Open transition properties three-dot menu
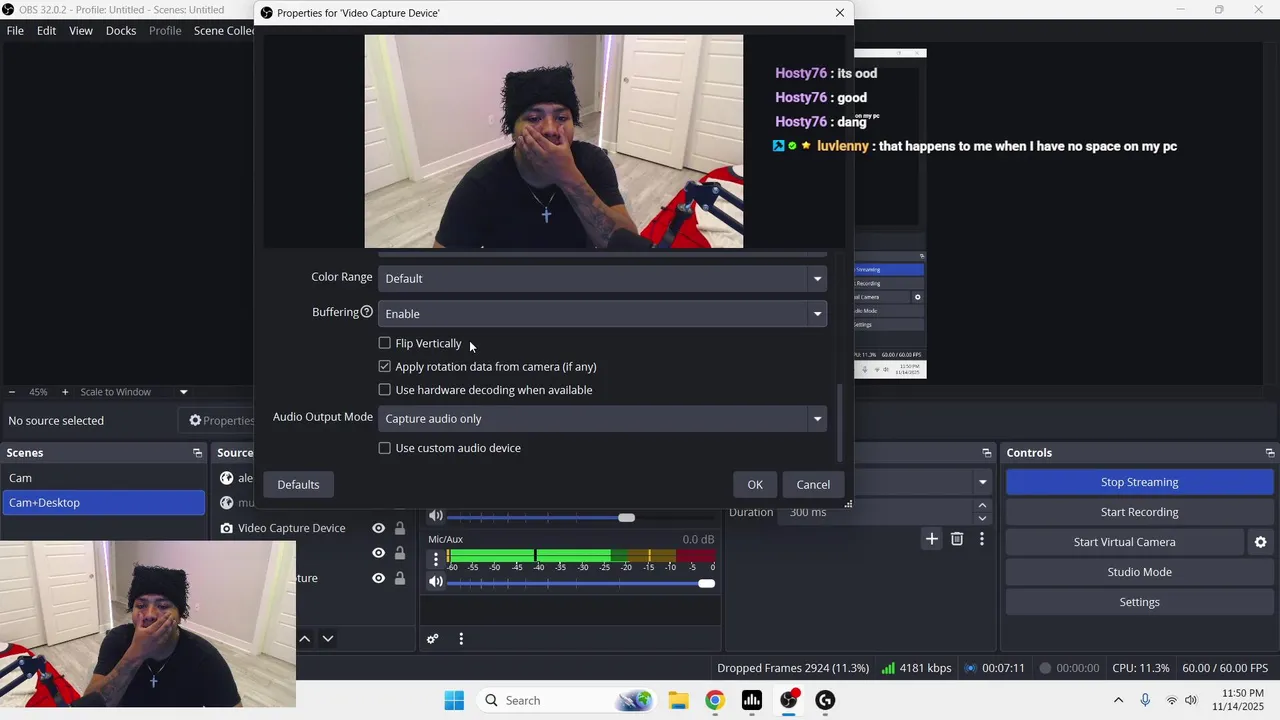 pos(982,539)
